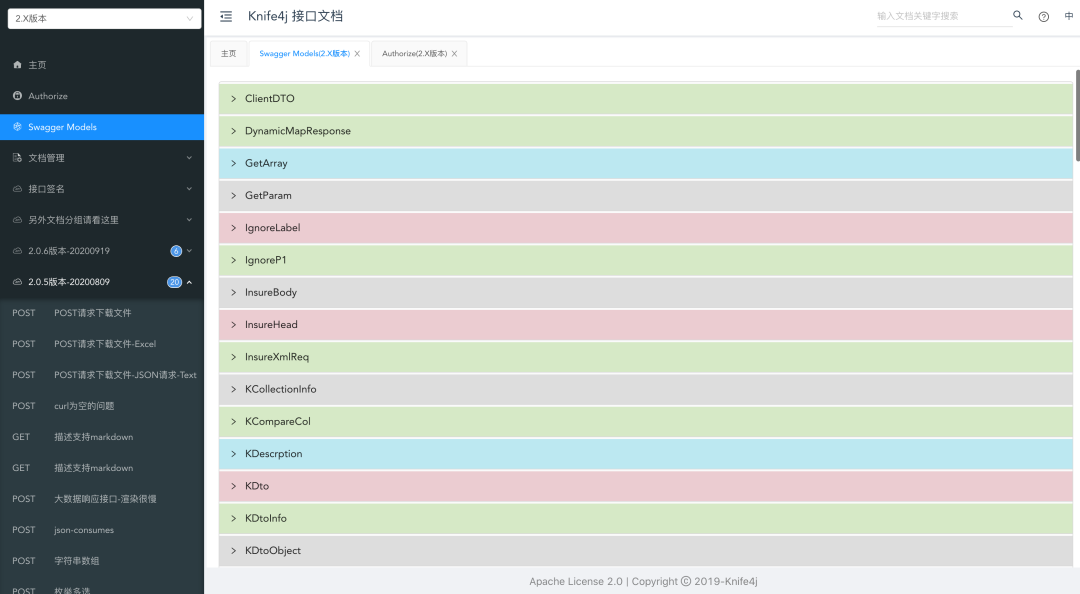Expand the KDtoInfo model panel
The height and width of the screenshot is (594, 1080).
pyautogui.click(x=646, y=518)
